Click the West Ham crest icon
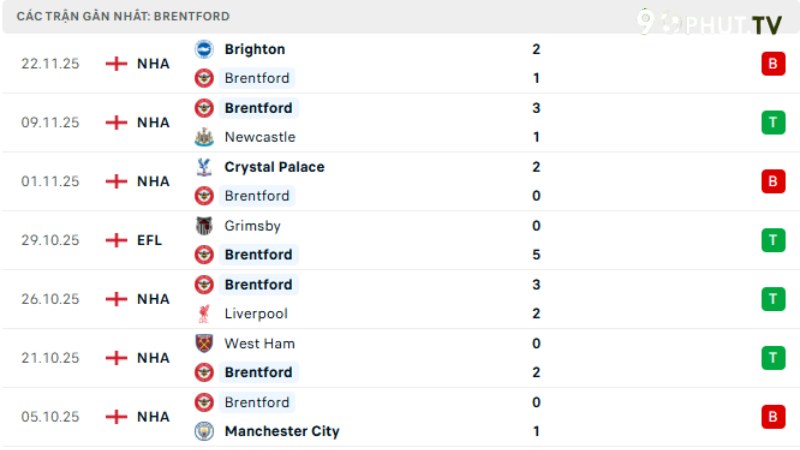The image size is (800, 450). pyautogui.click(x=204, y=343)
